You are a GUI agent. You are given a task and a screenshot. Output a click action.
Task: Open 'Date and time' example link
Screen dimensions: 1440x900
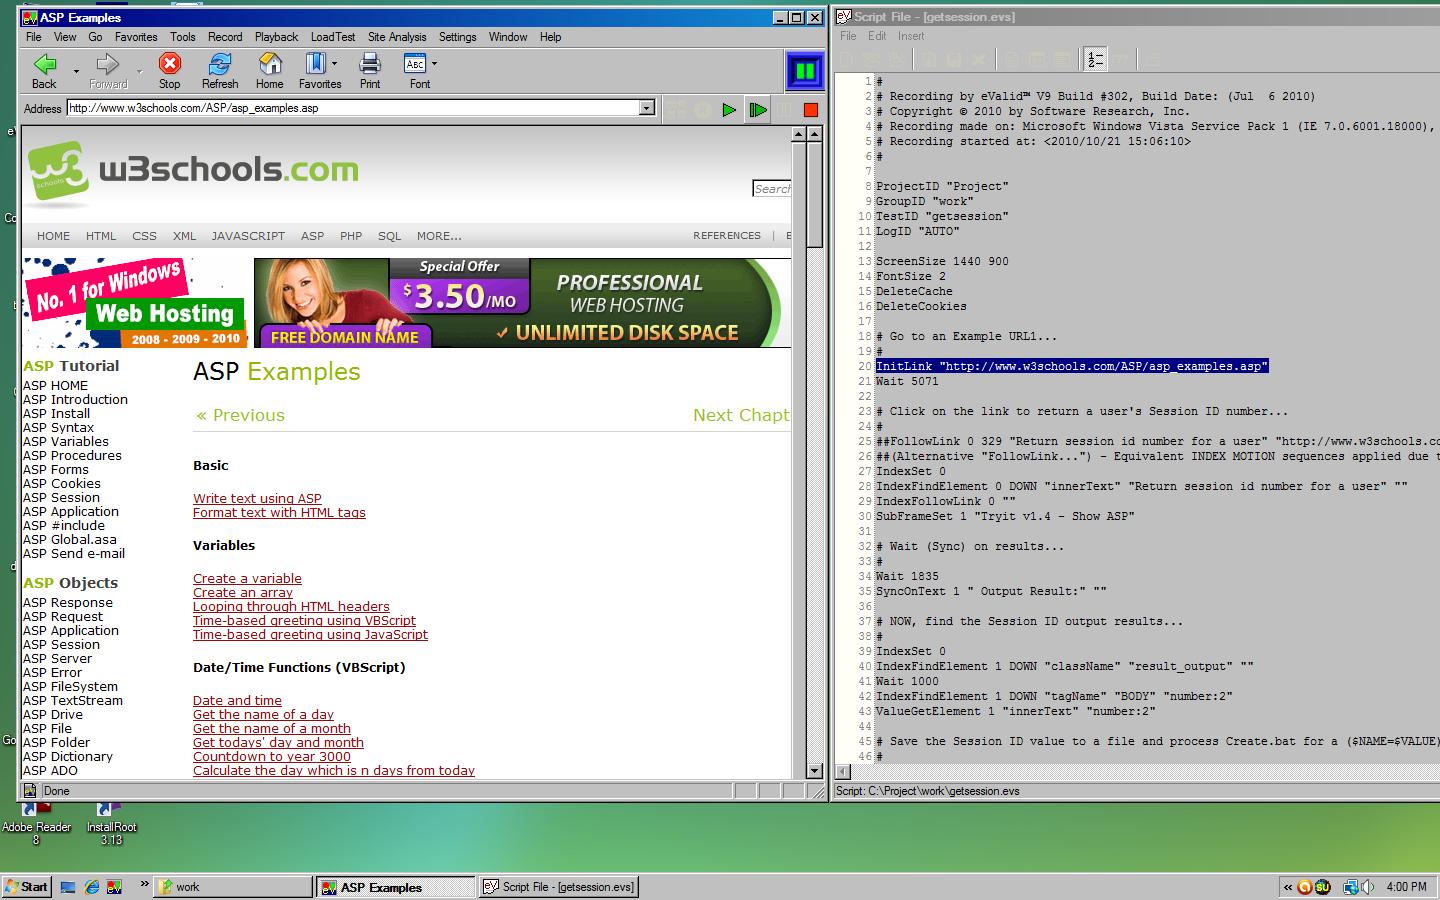pos(237,701)
